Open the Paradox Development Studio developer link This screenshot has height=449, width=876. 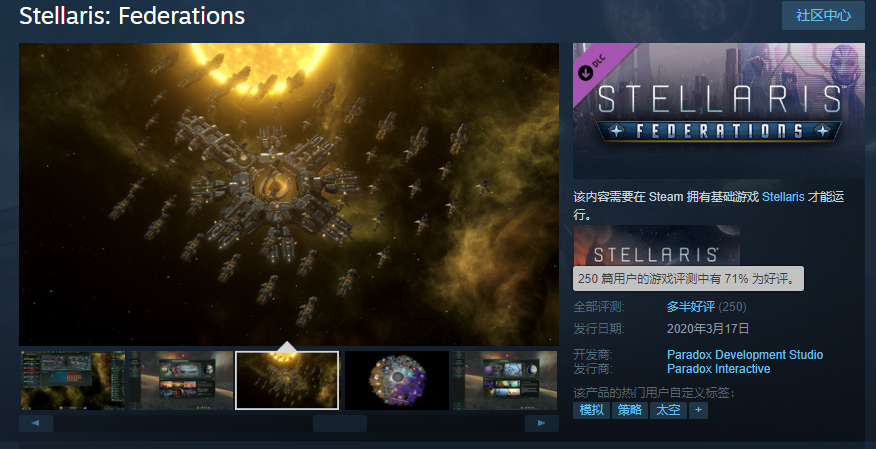click(x=745, y=355)
